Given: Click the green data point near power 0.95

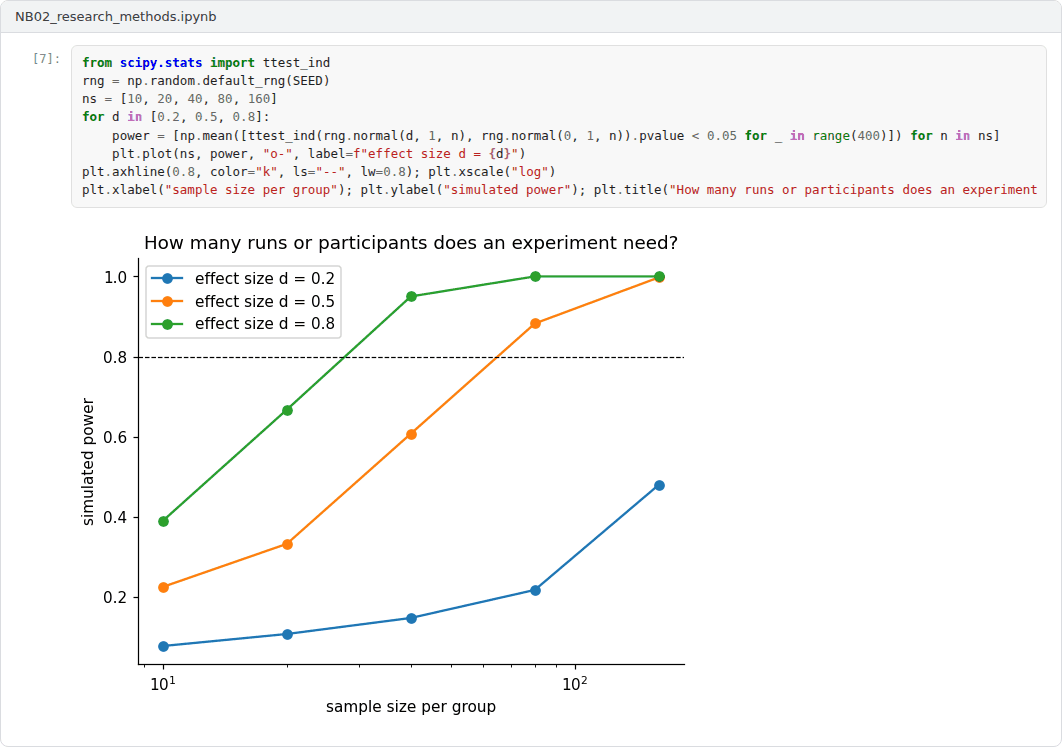Looking at the screenshot, I should click(411, 297).
